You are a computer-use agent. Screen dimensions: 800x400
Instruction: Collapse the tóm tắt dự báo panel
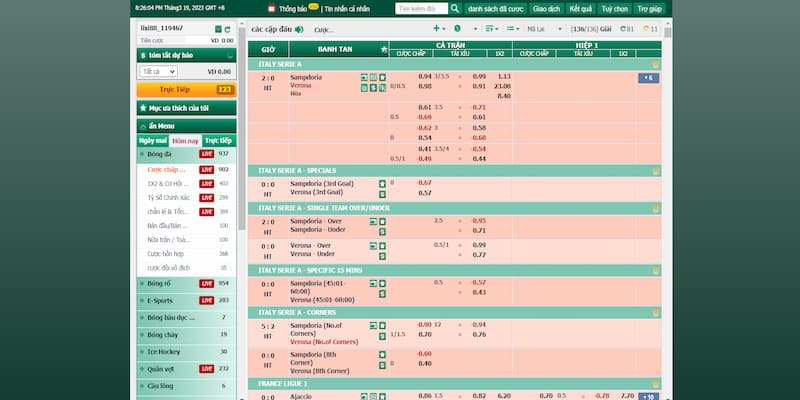coord(230,56)
